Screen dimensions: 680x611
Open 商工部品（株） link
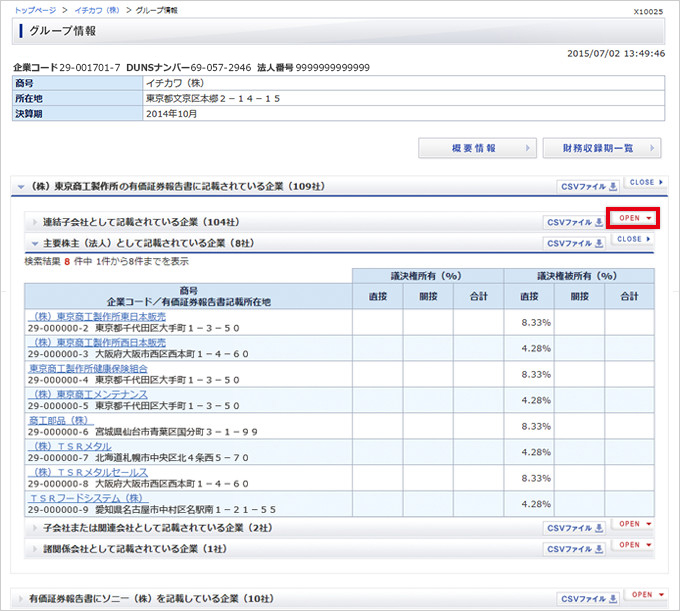(x=61, y=421)
